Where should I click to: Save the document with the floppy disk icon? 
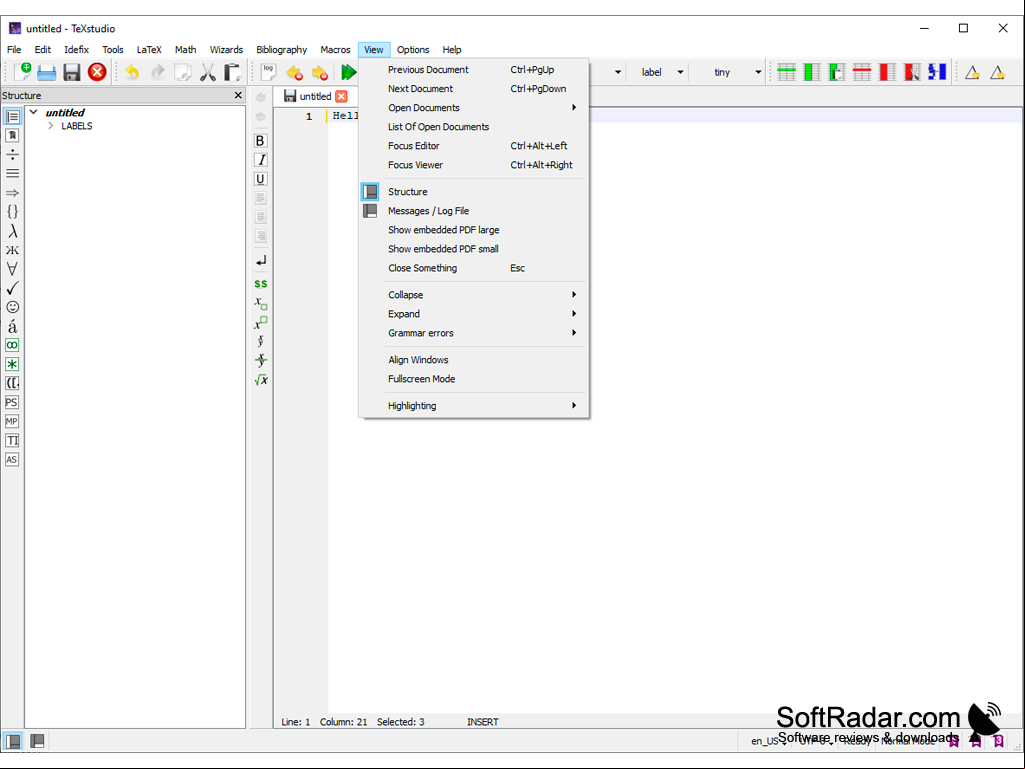click(72, 72)
